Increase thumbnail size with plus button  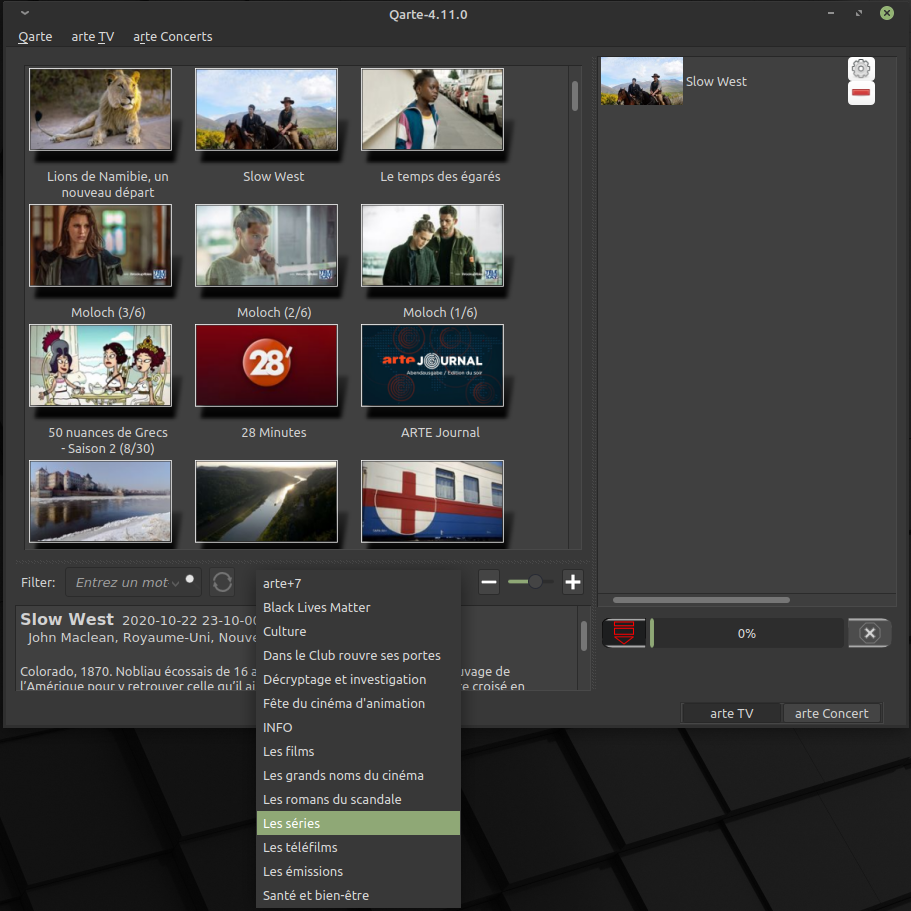pos(573,582)
